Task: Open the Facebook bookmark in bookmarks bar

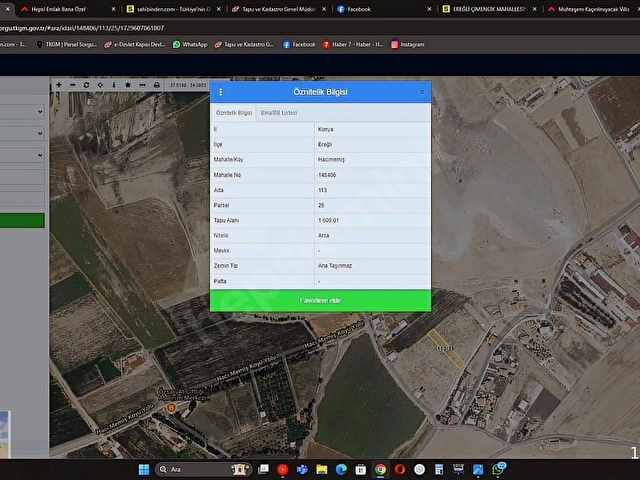Action: (299, 44)
